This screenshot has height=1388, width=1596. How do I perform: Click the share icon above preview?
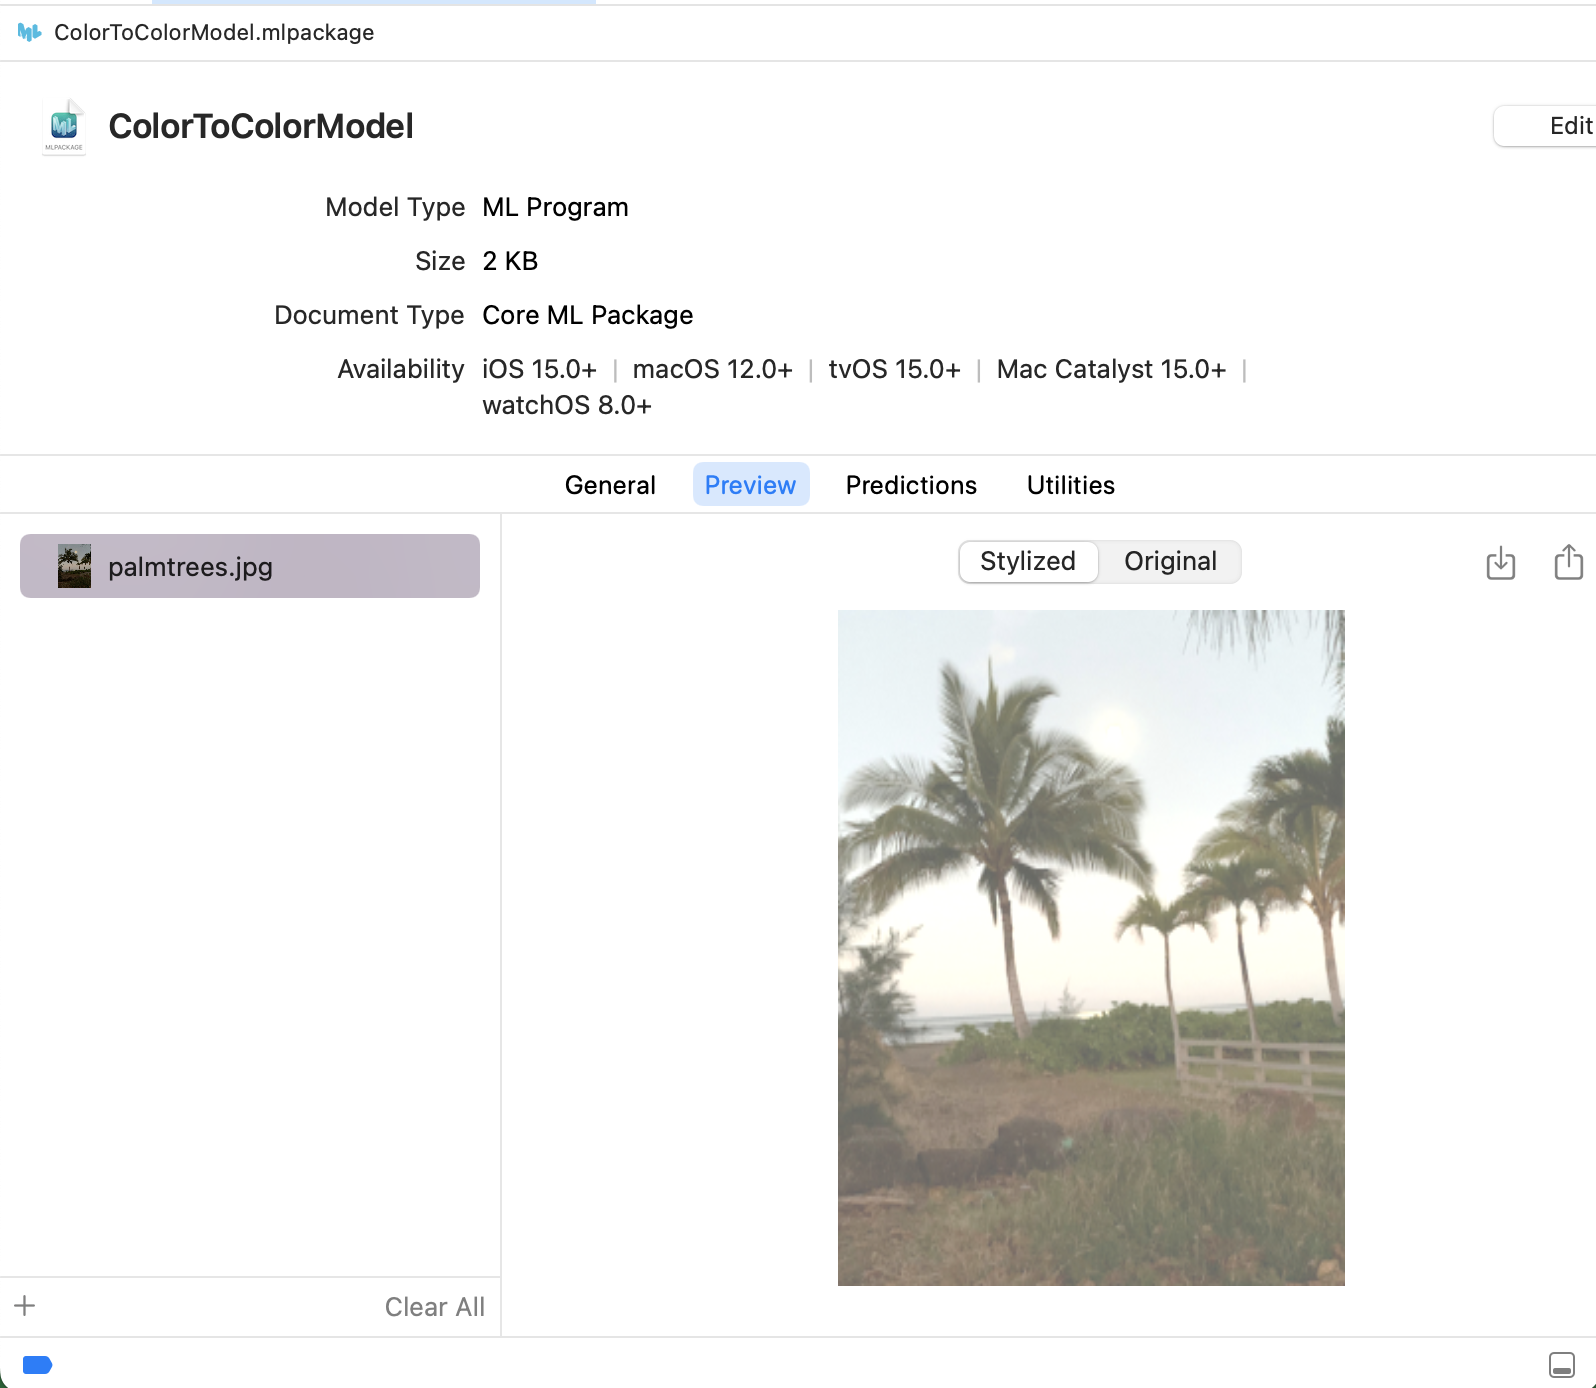coord(1568,561)
